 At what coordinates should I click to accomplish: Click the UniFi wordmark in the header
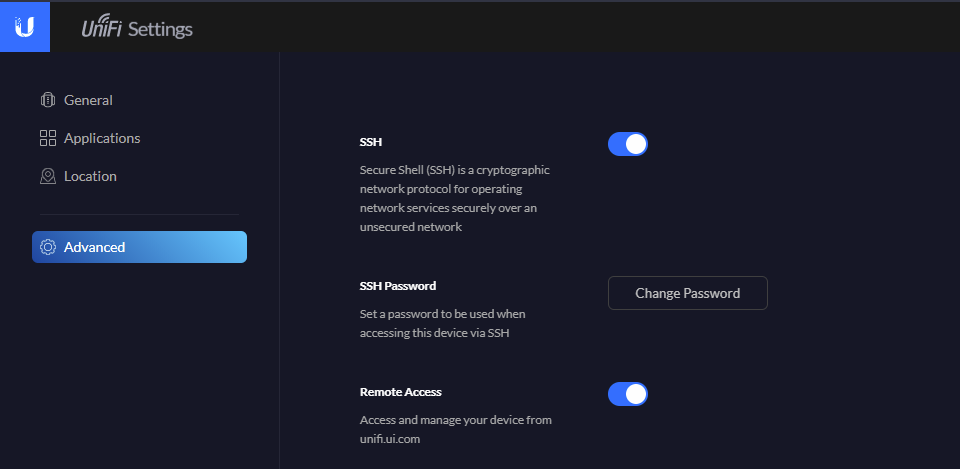click(x=102, y=29)
